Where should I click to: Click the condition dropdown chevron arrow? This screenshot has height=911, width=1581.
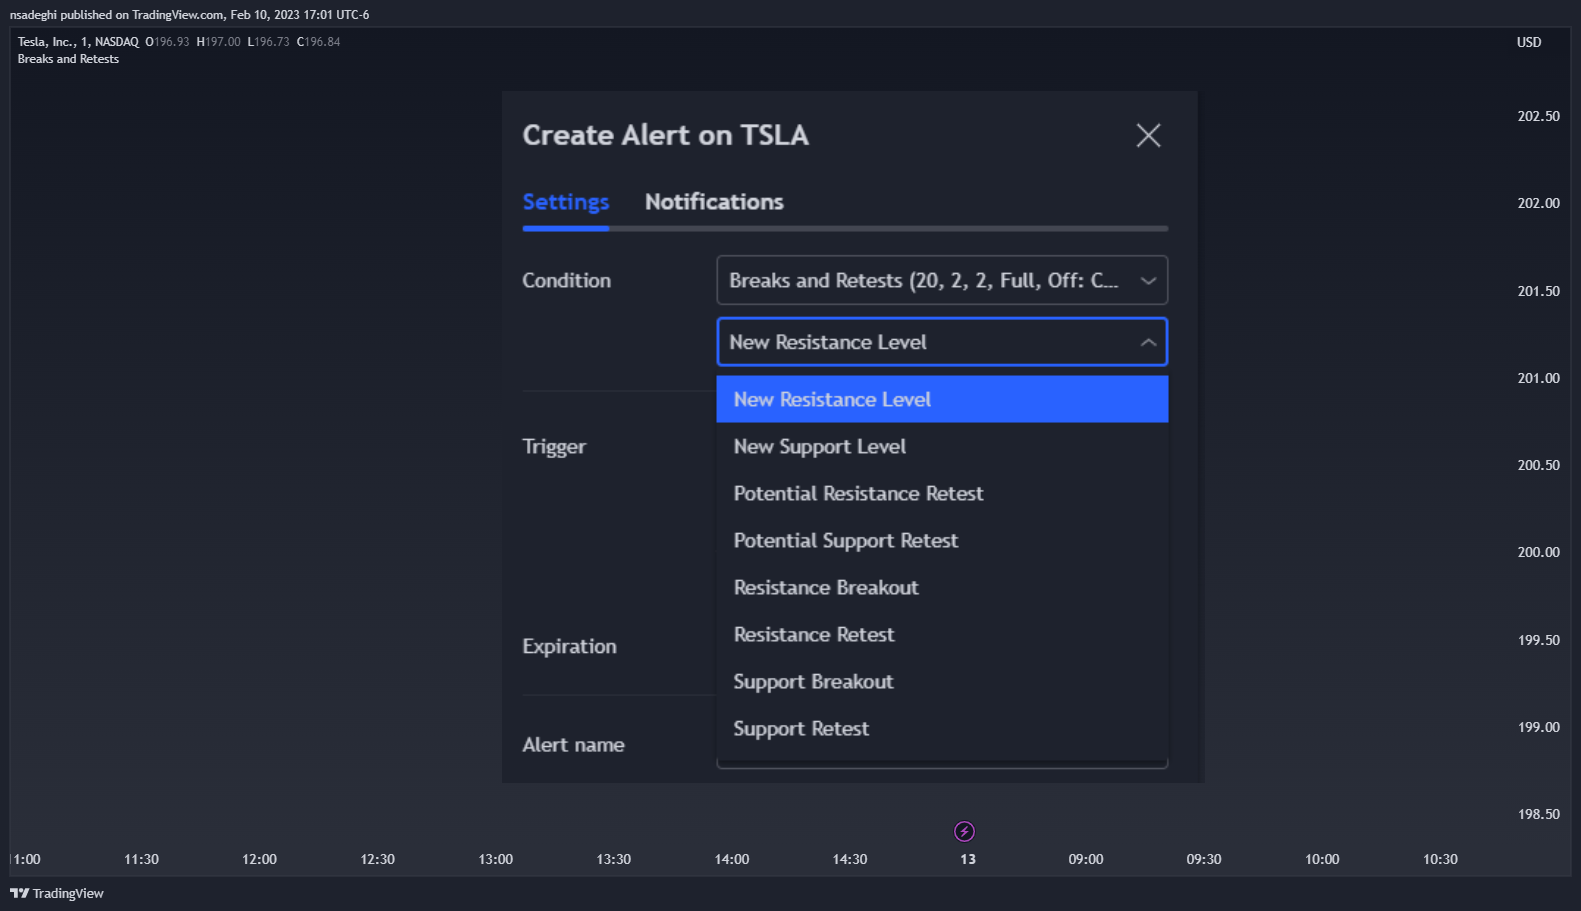pos(1148,281)
